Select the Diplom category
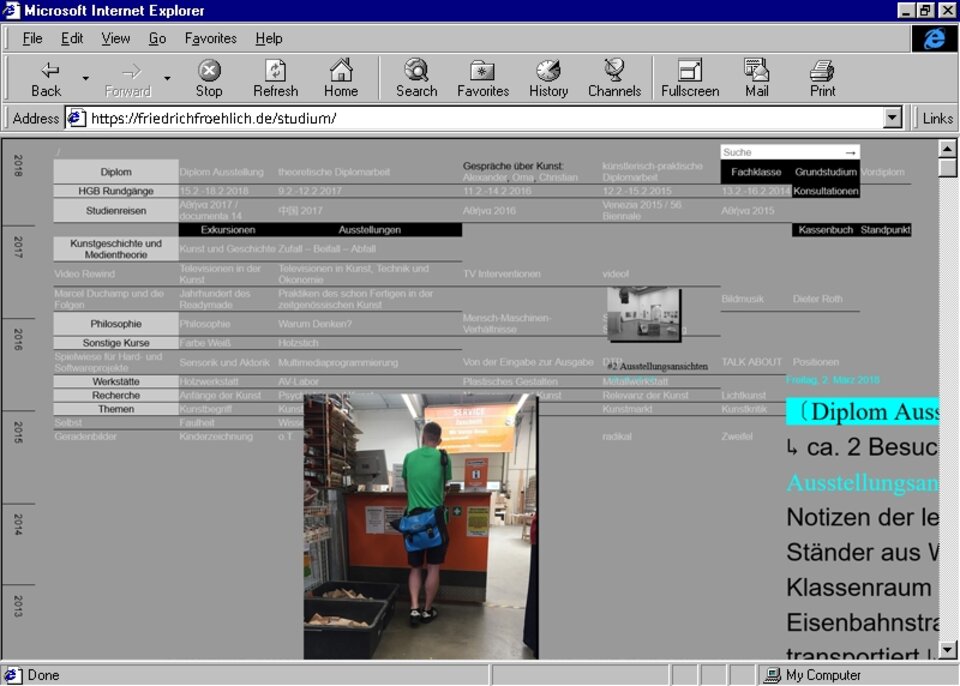Viewport: 960px width, 686px height. point(116,172)
